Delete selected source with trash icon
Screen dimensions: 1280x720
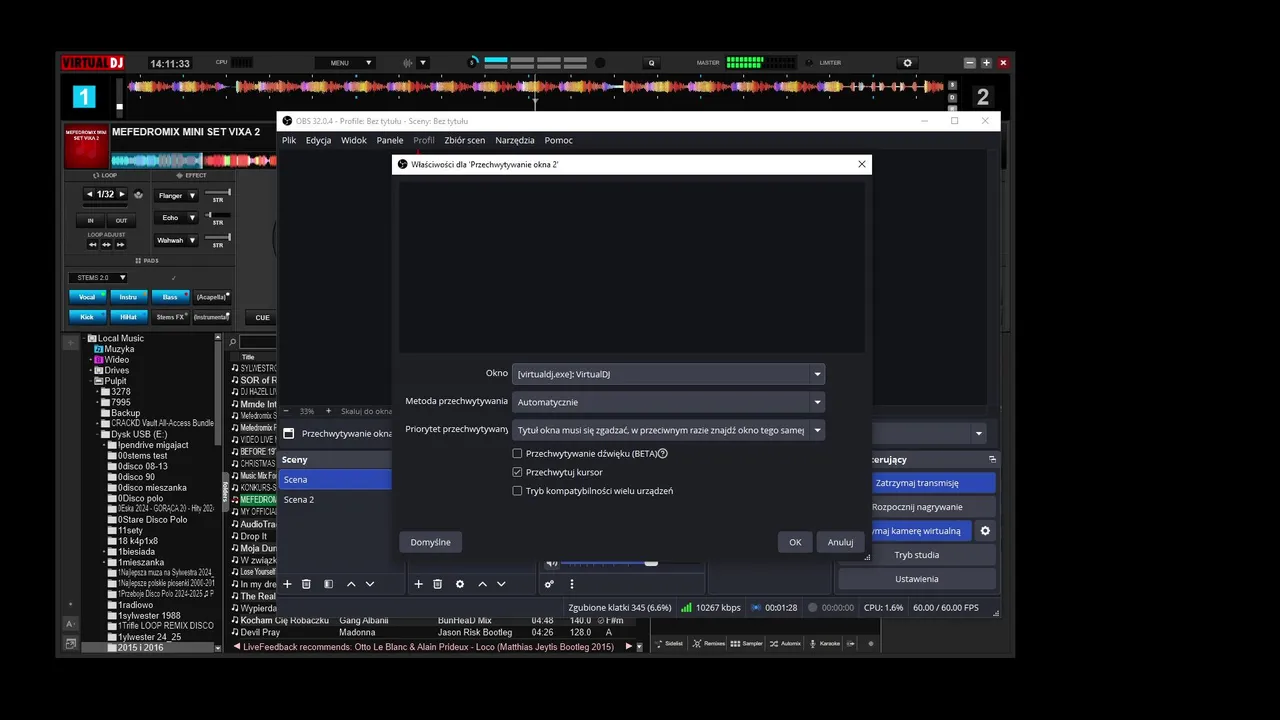437,584
